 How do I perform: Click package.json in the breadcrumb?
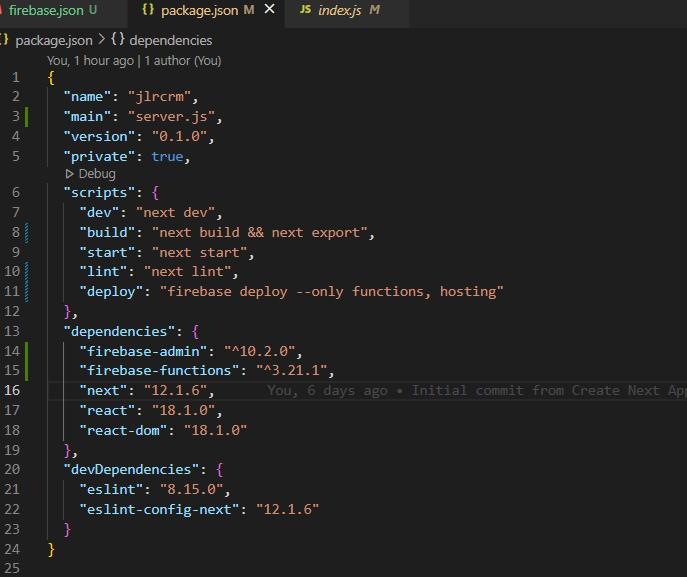54,41
